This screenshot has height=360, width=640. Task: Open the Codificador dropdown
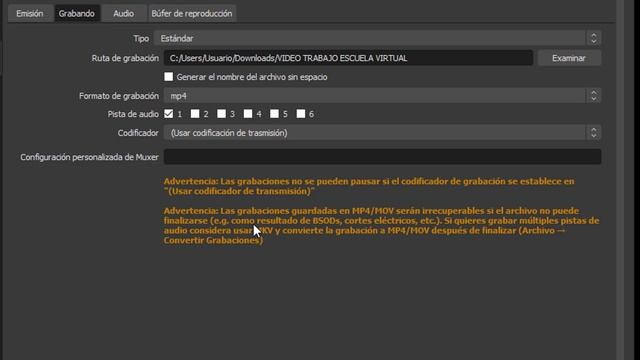pyautogui.click(x=382, y=133)
